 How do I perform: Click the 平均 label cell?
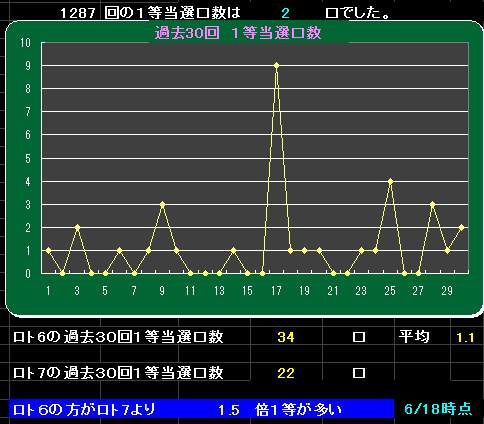point(414,336)
